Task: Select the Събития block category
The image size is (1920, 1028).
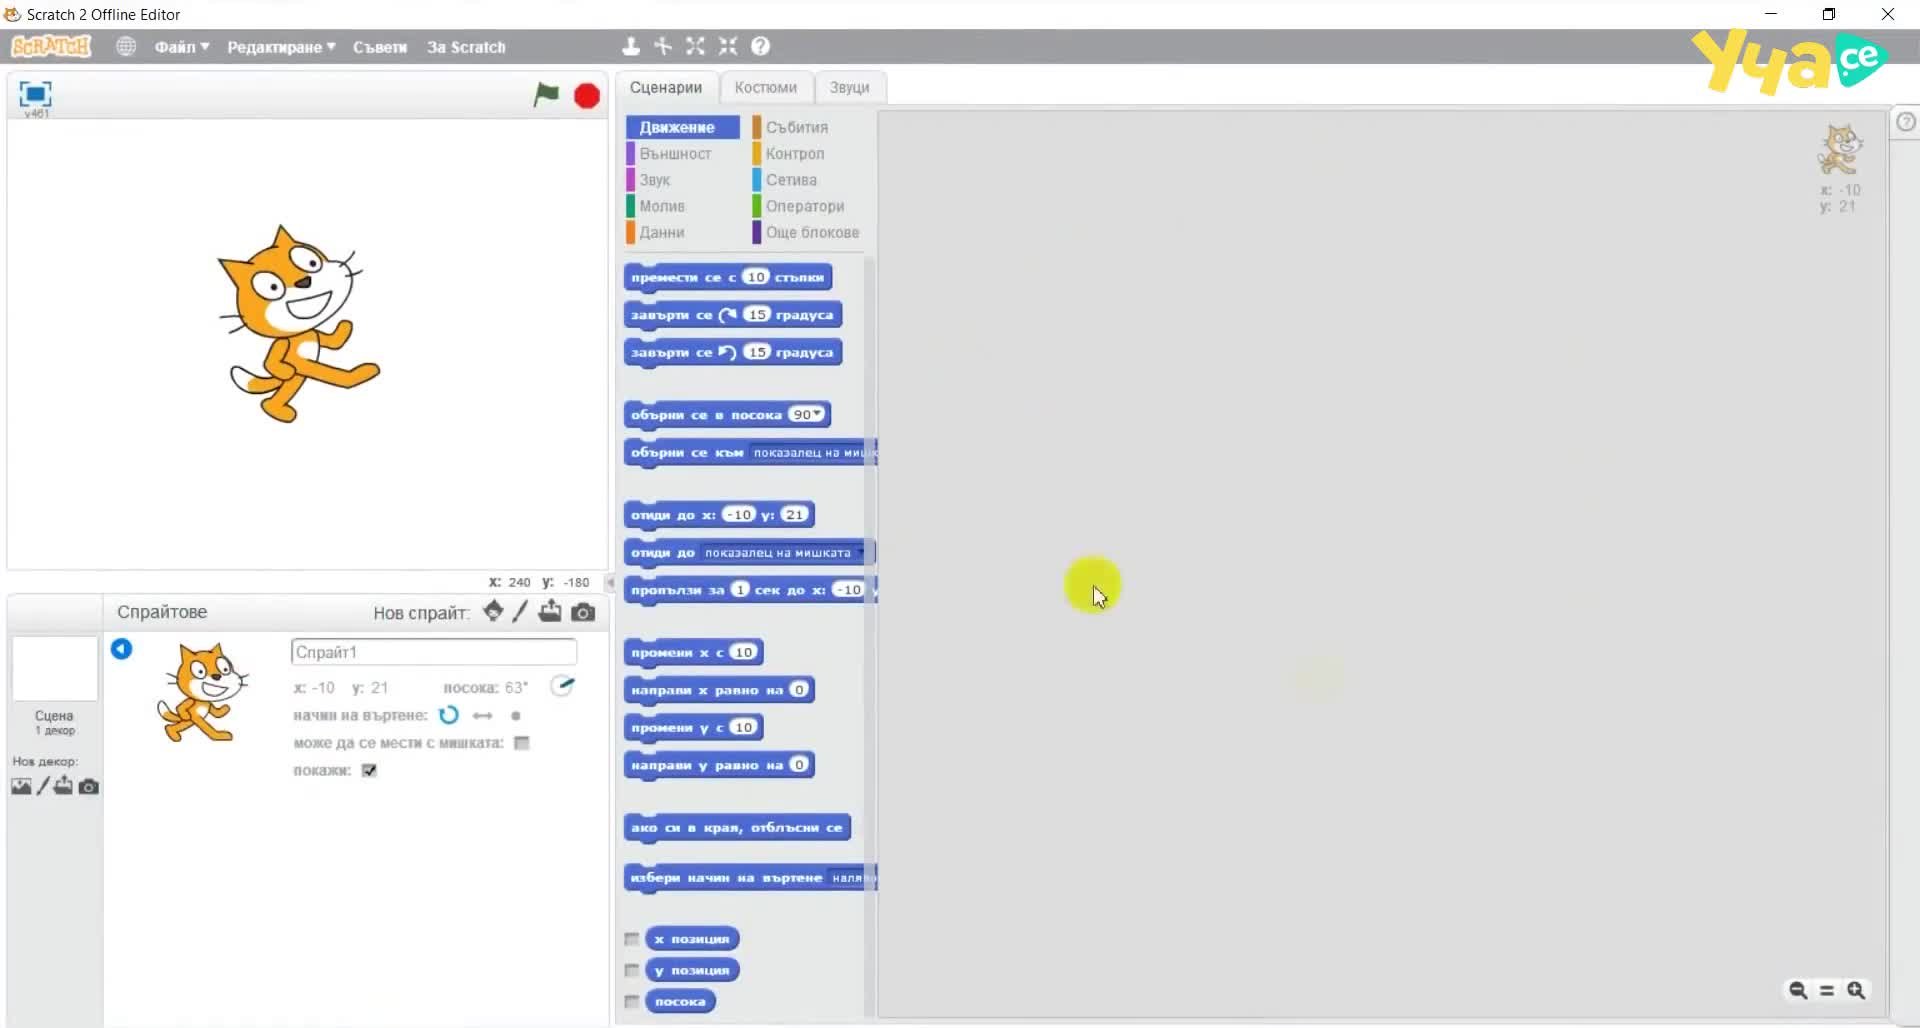Action: (x=808, y=127)
